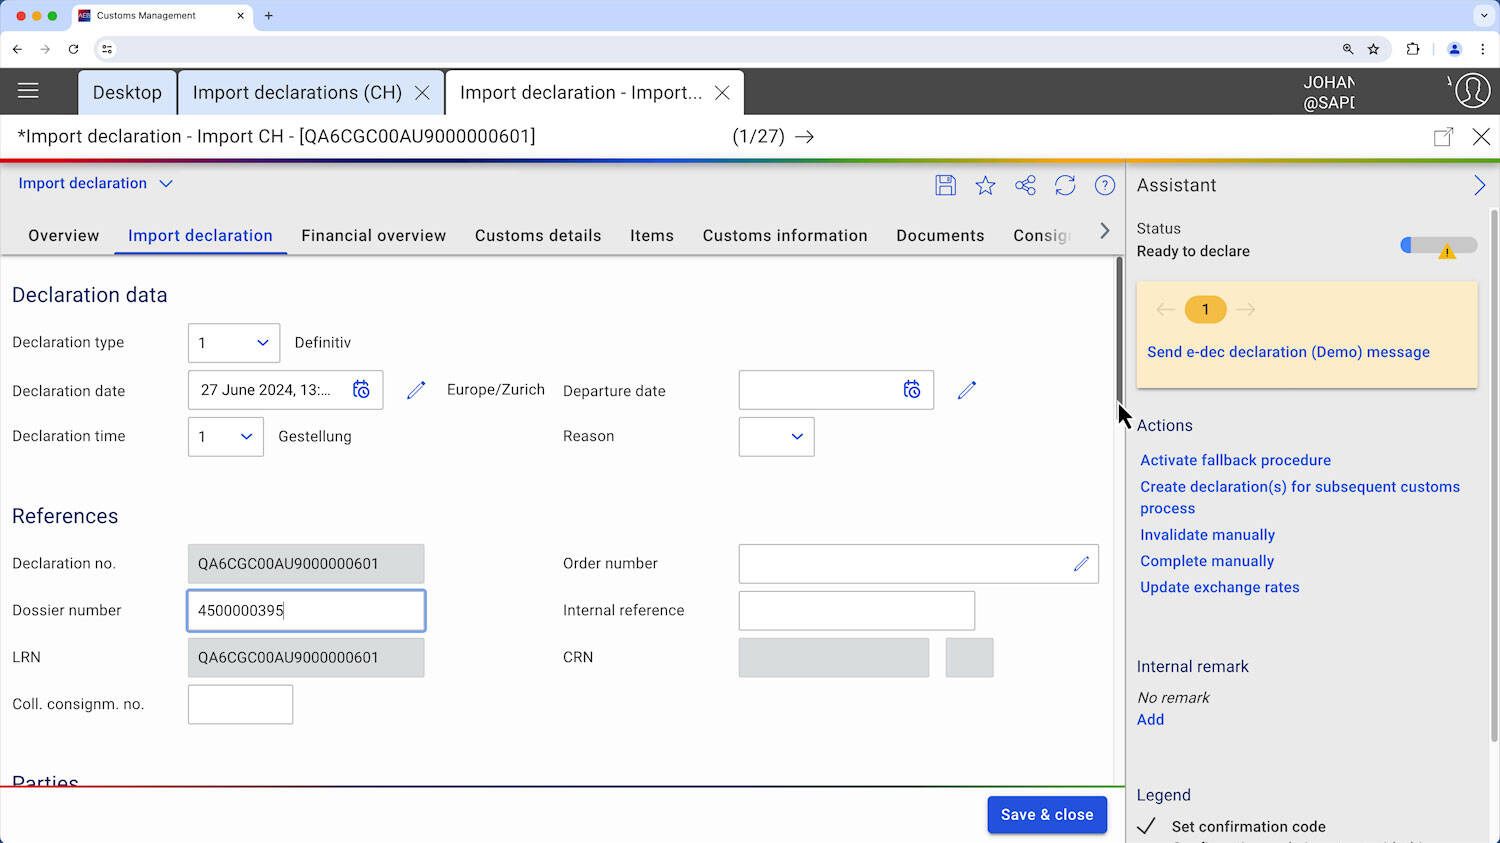Open a new browser tab
Image resolution: width=1500 pixels, height=843 pixels.
click(x=268, y=16)
